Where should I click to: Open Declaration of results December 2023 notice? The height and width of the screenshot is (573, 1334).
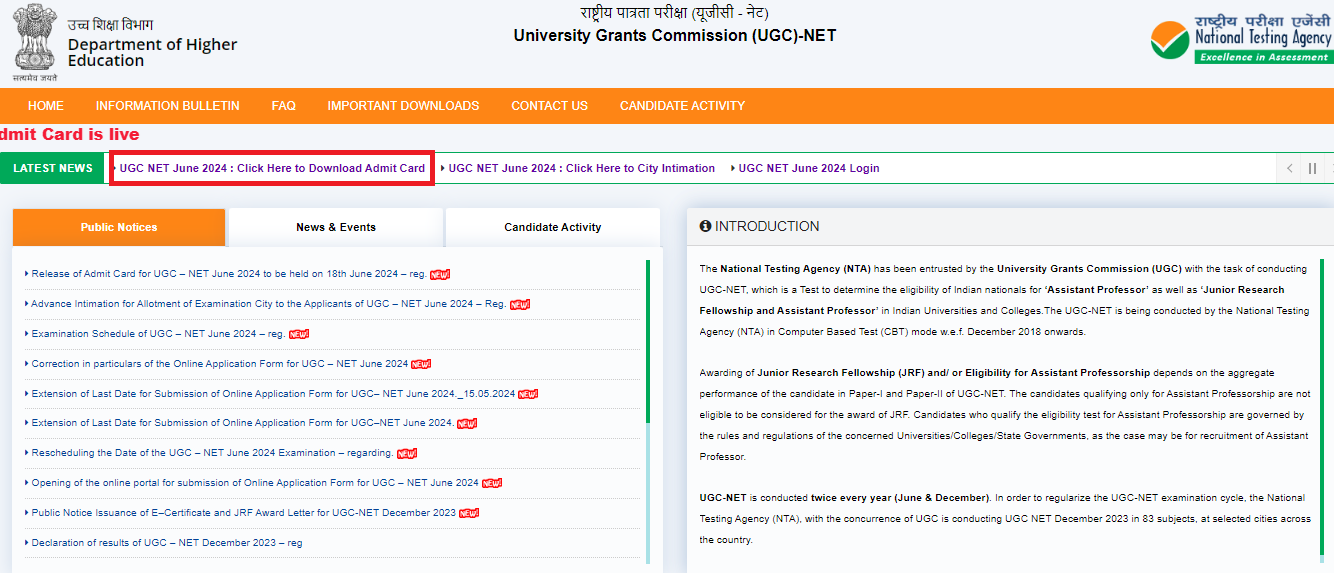tap(167, 543)
